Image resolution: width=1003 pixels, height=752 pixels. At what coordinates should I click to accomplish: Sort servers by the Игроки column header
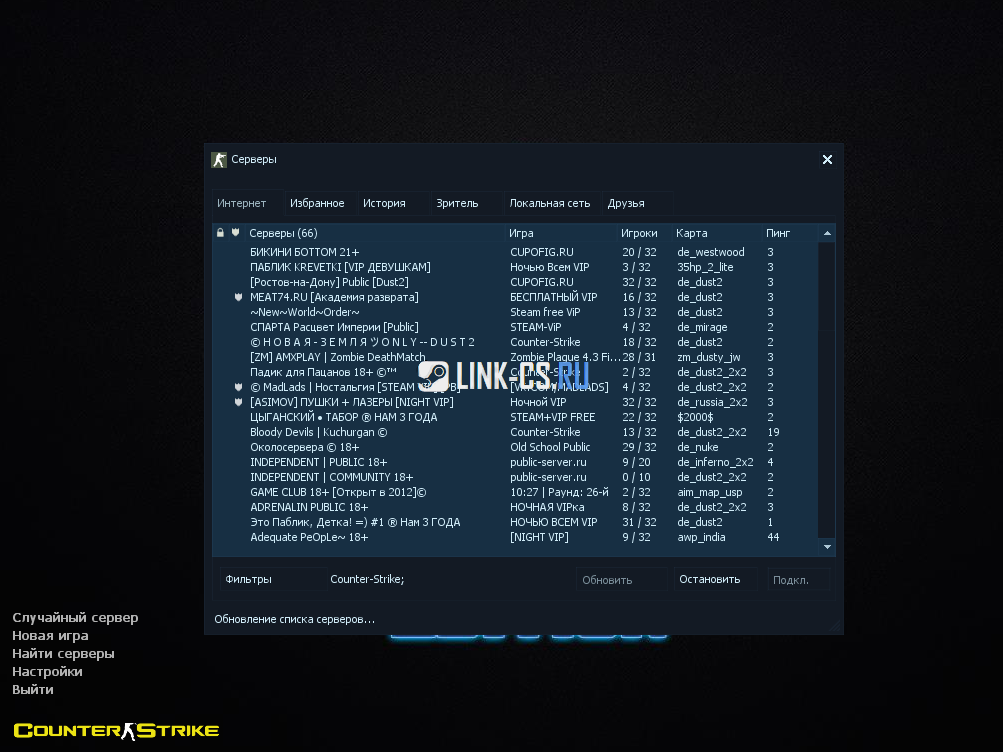(639, 233)
